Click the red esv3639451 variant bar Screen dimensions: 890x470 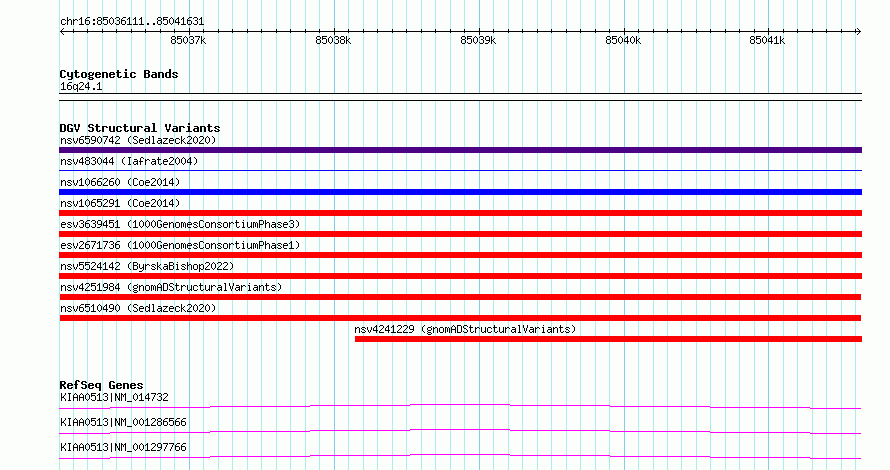point(460,234)
